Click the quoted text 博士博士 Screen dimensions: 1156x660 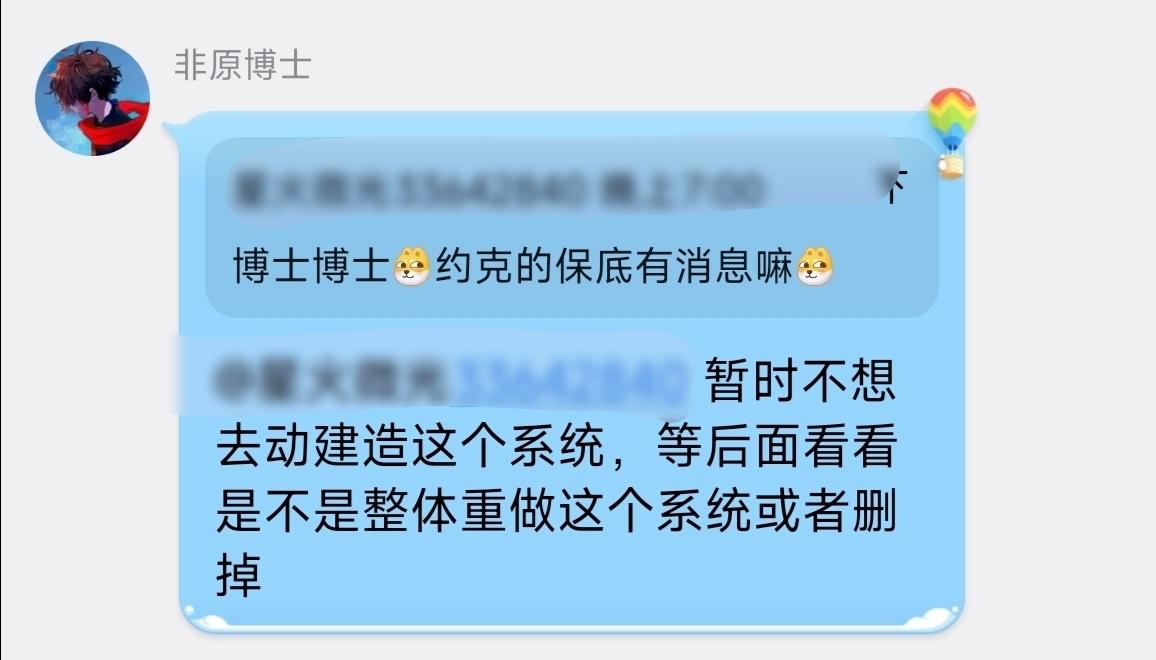[311, 266]
